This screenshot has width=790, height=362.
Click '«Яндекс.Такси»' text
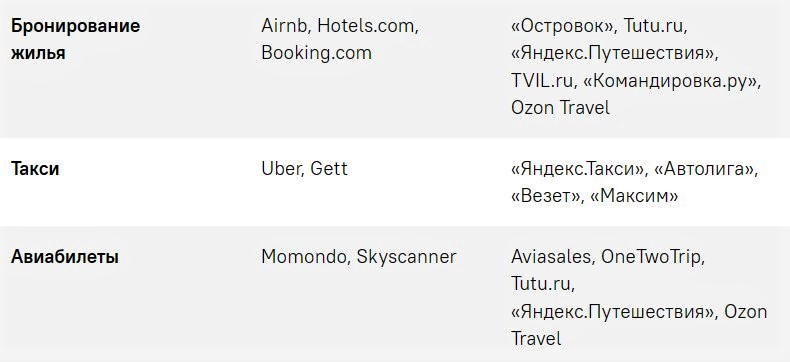pyautogui.click(x=576, y=169)
